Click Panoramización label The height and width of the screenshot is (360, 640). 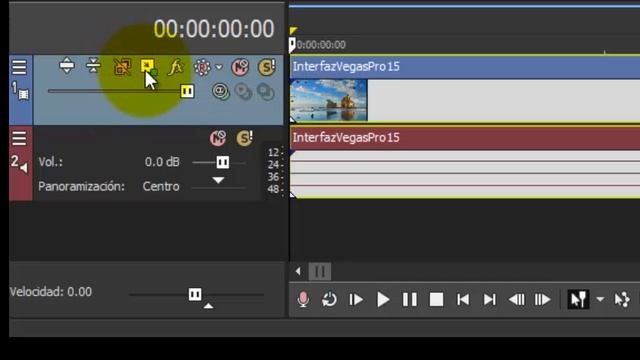point(81,187)
